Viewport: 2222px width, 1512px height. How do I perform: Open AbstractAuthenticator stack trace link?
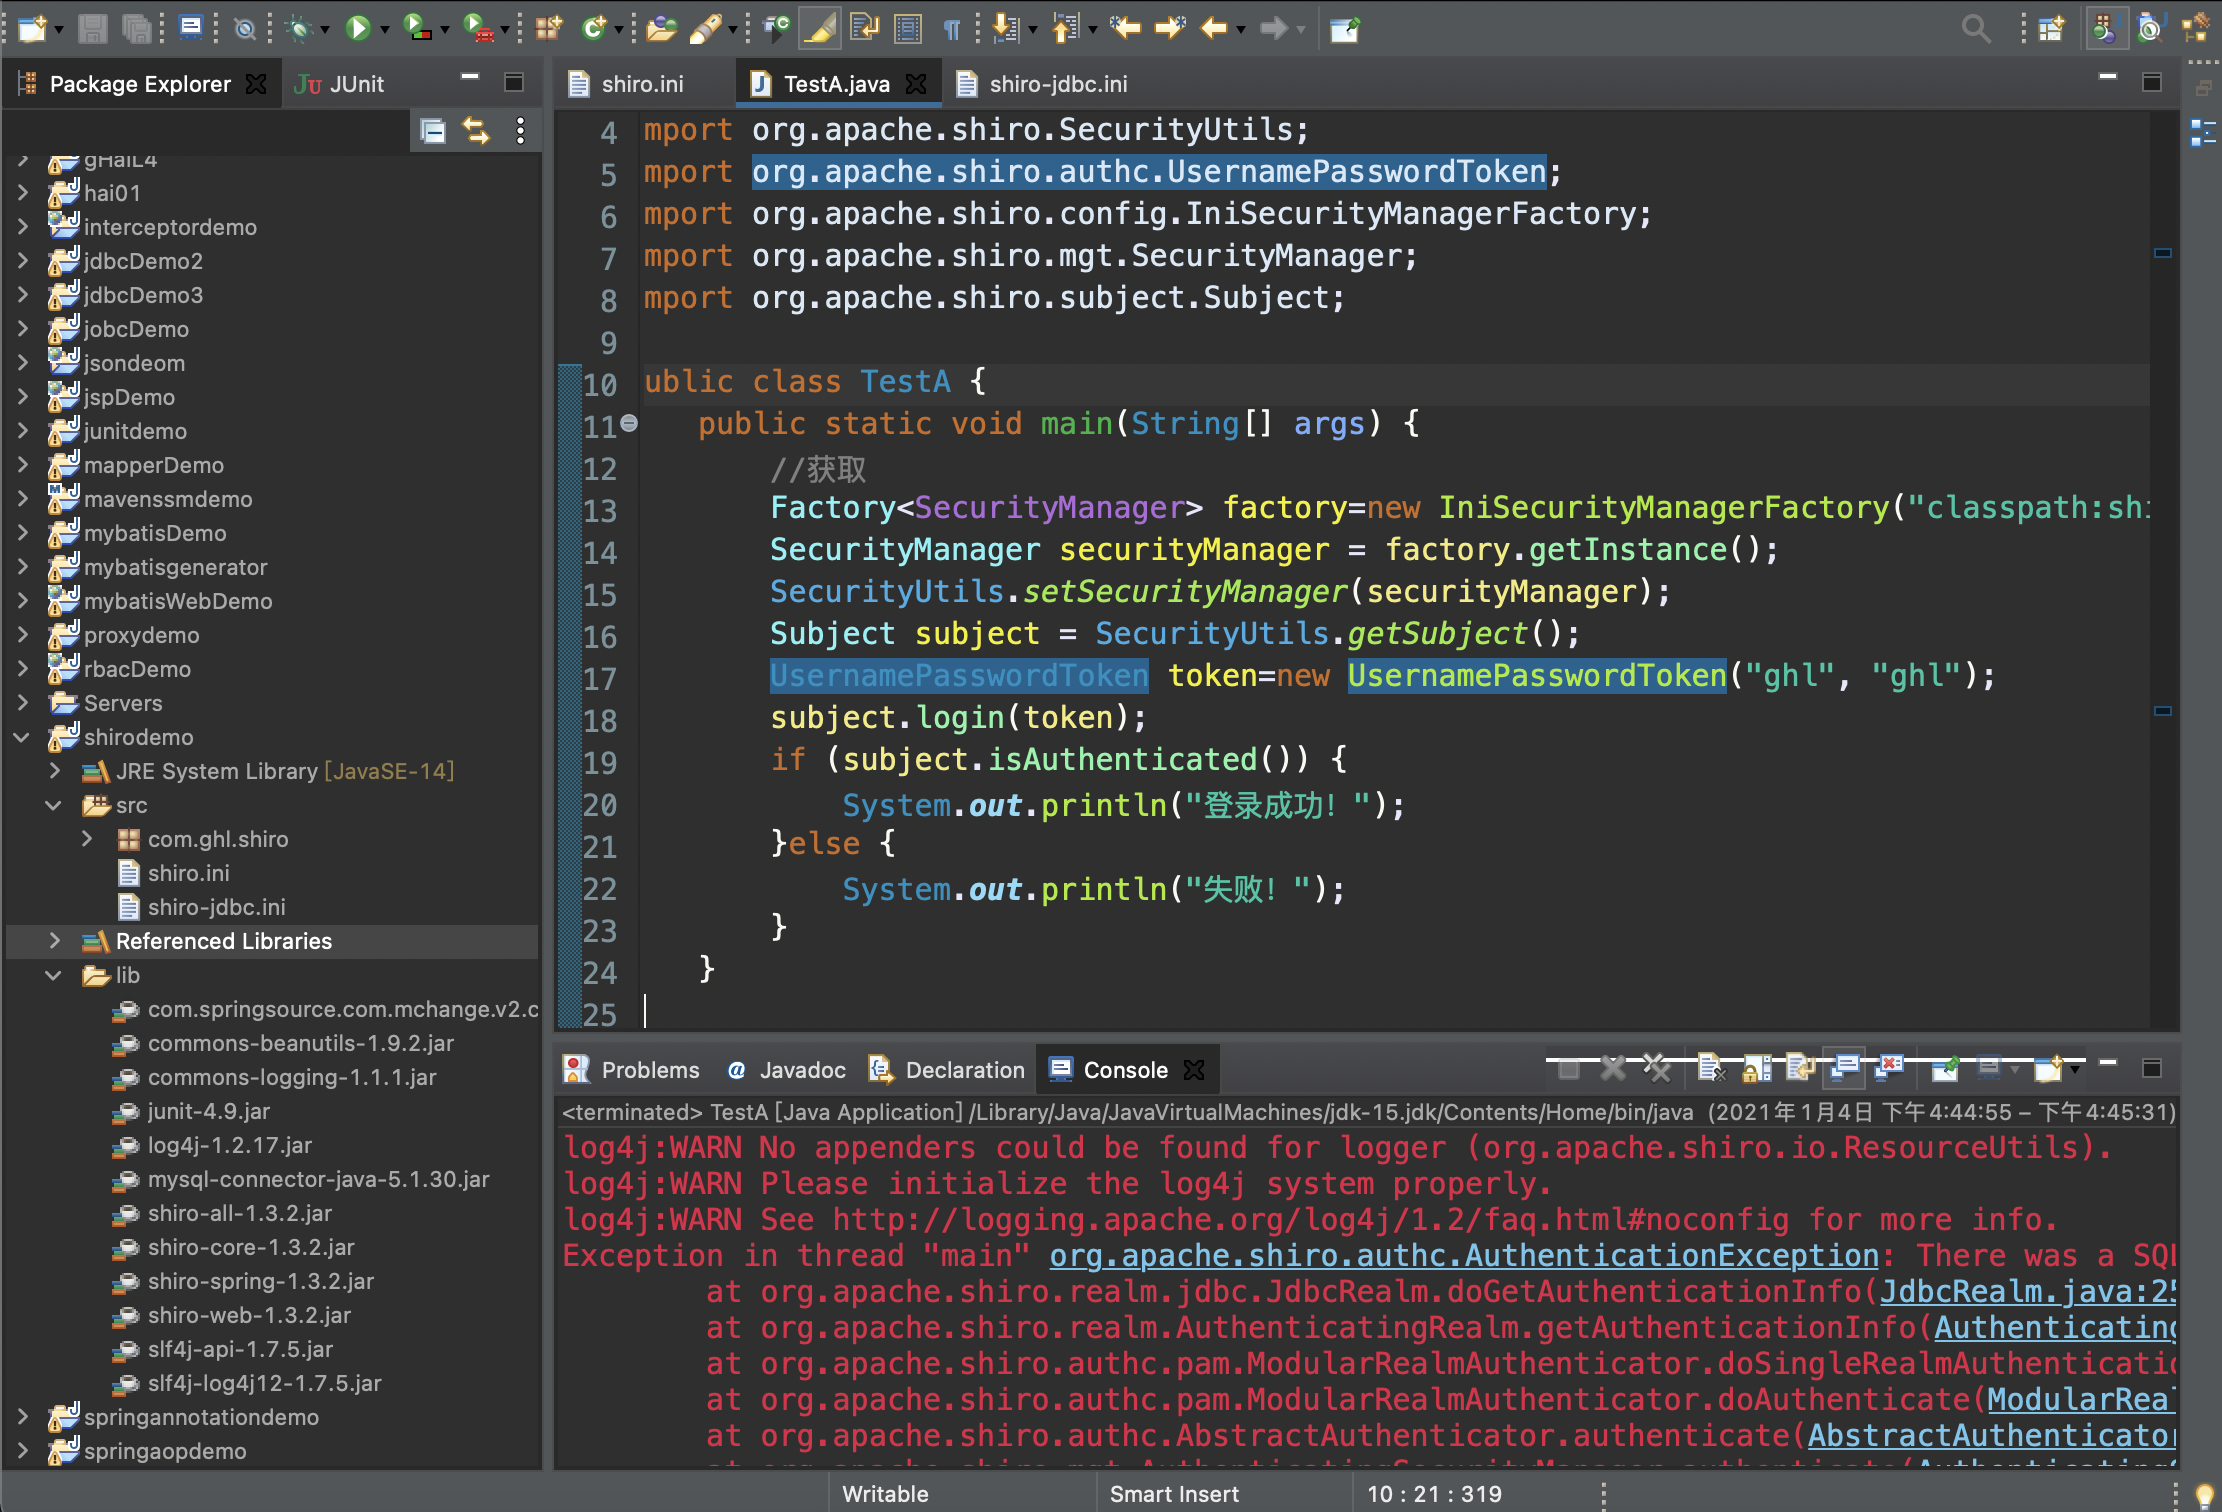point(1992,1436)
